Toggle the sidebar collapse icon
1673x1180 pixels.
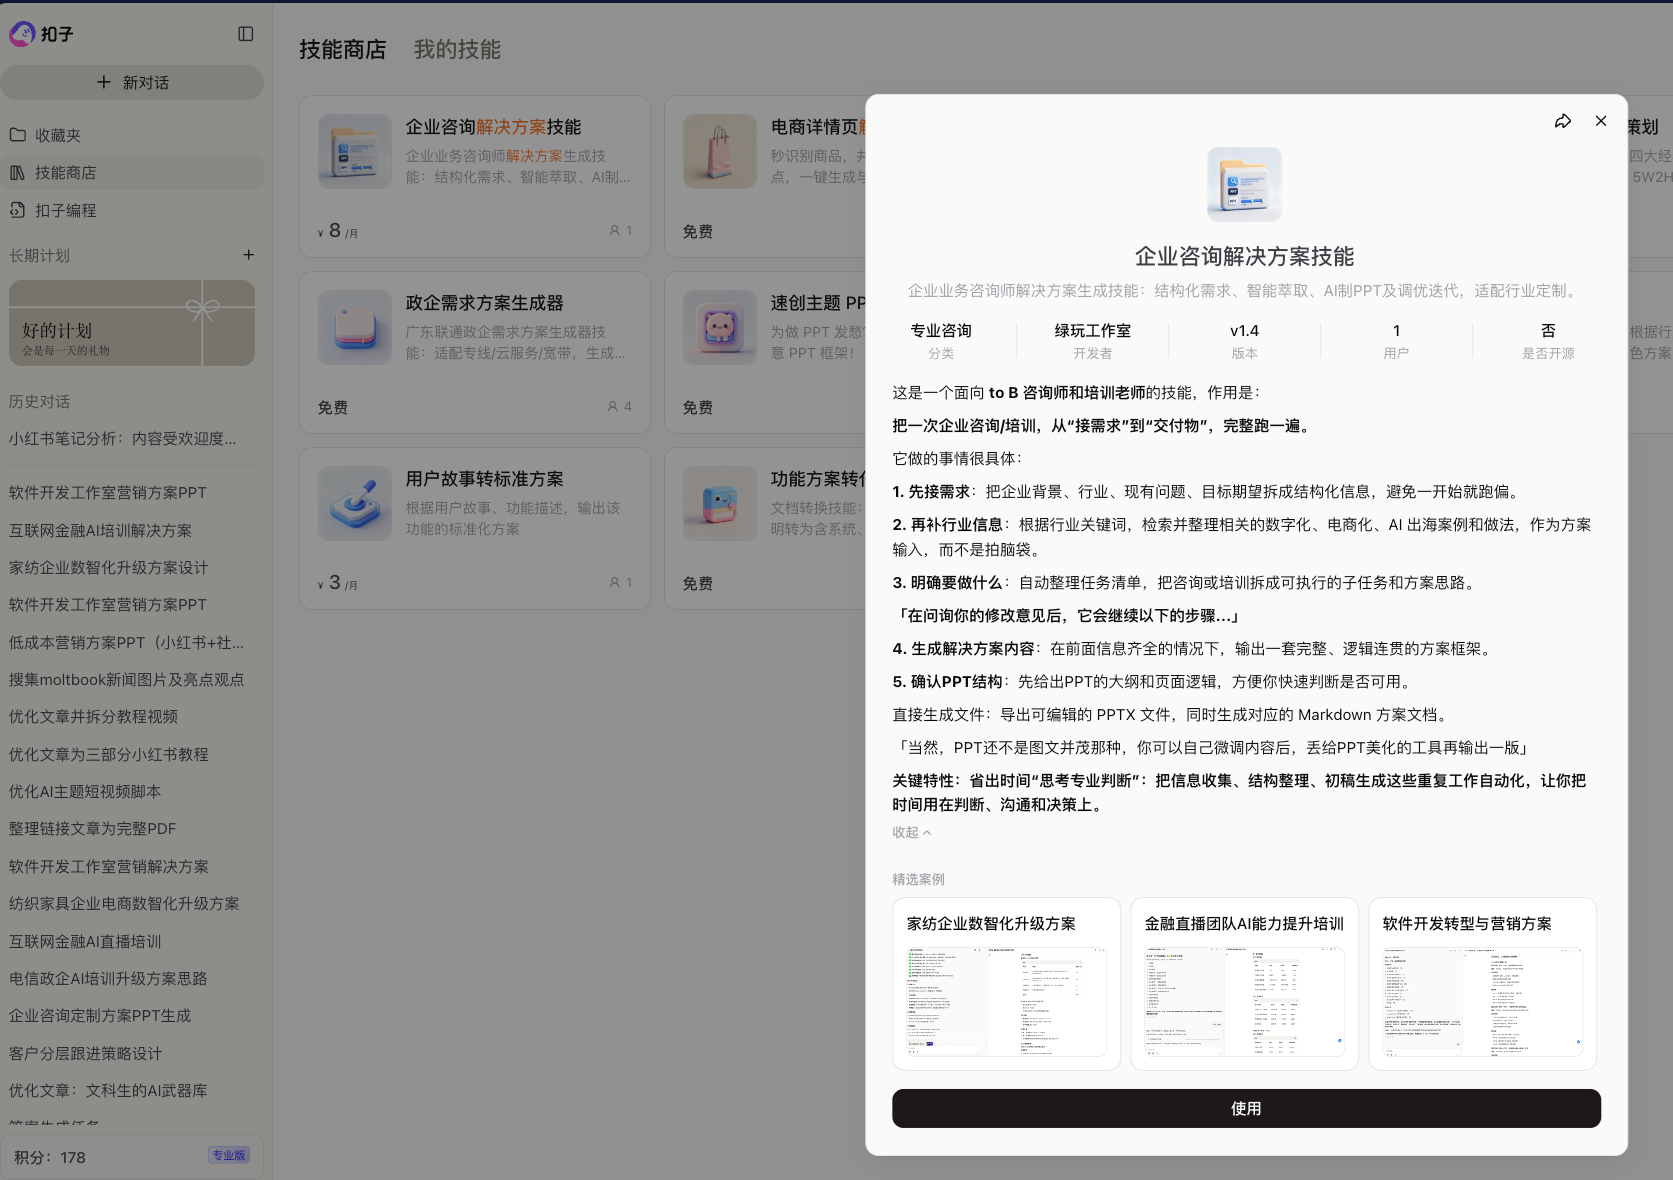246,34
